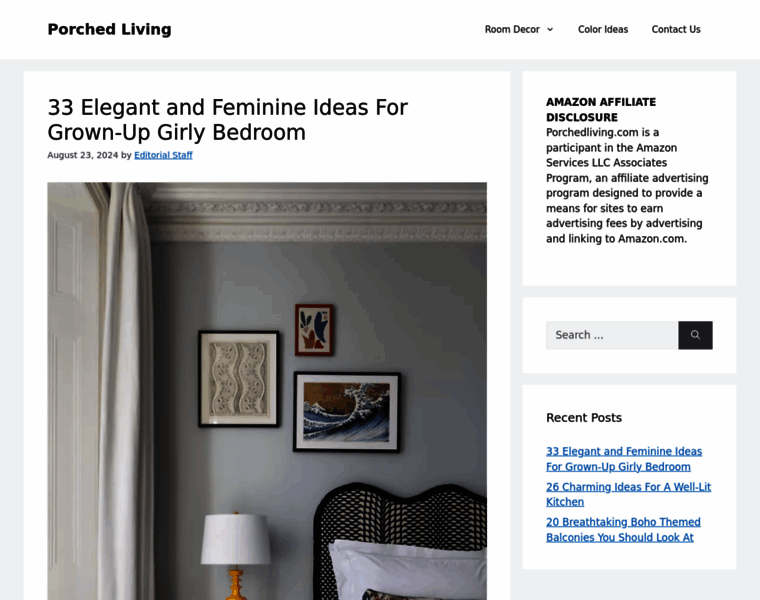Click the bedroom featured image
Image resolution: width=760 pixels, height=600 pixels.
267,391
